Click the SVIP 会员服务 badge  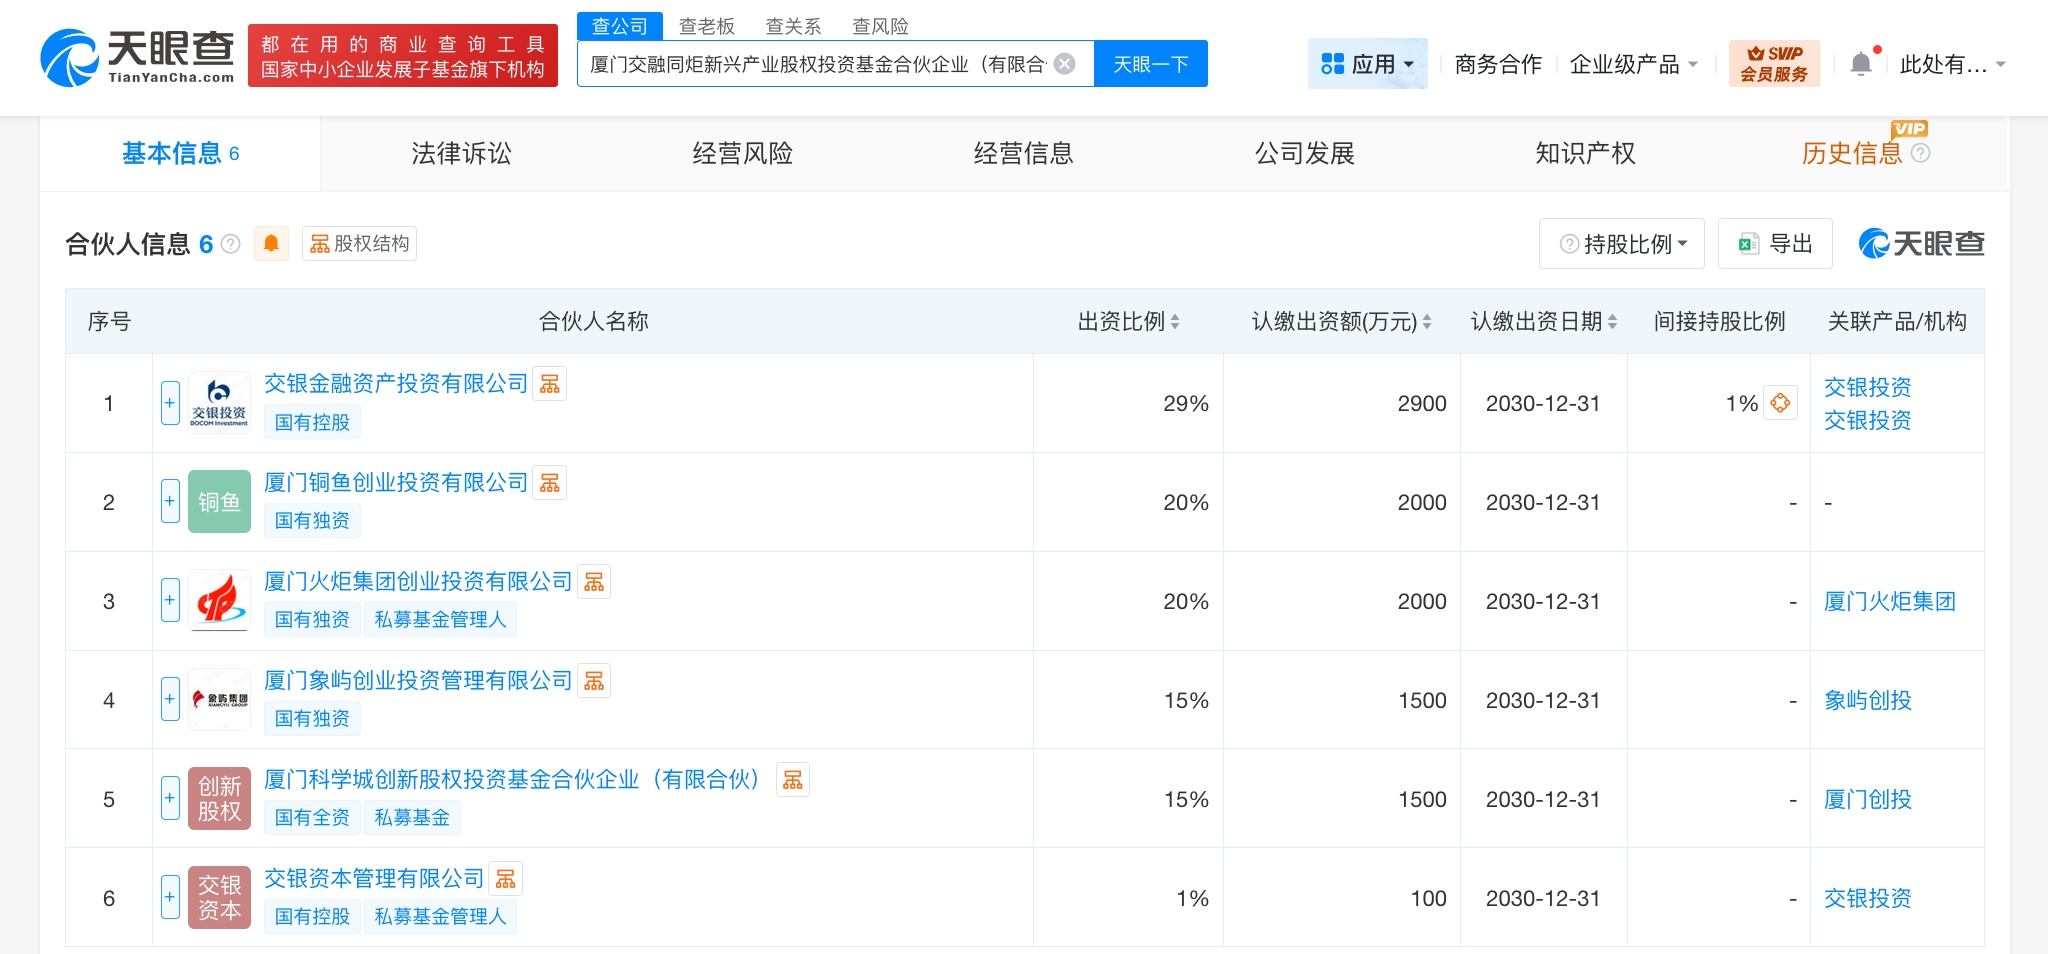pos(1774,64)
